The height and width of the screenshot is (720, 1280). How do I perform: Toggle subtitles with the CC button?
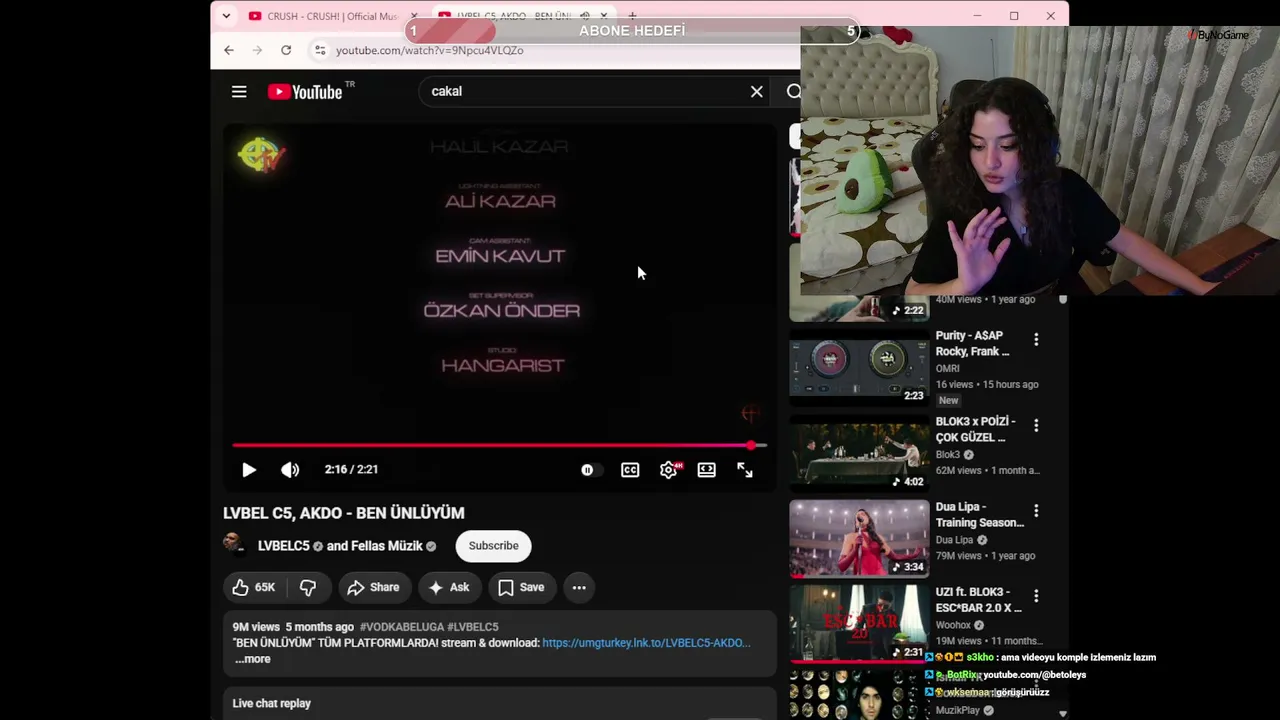click(630, 470)
